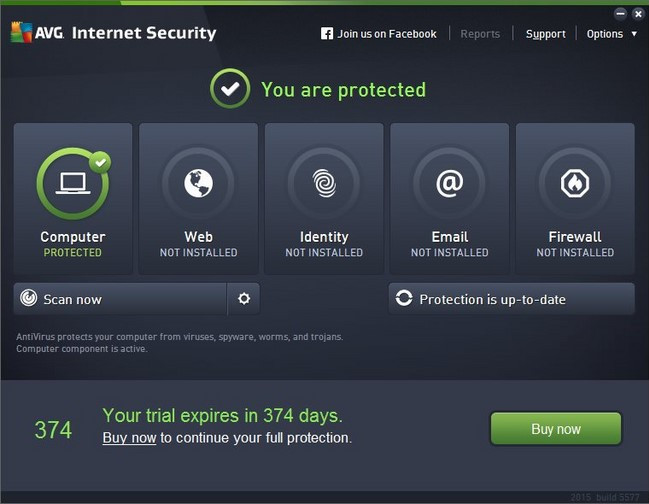The image size is (649, 504).
Task: Click the green Buy now button
Action: click(x=556, y=429)
